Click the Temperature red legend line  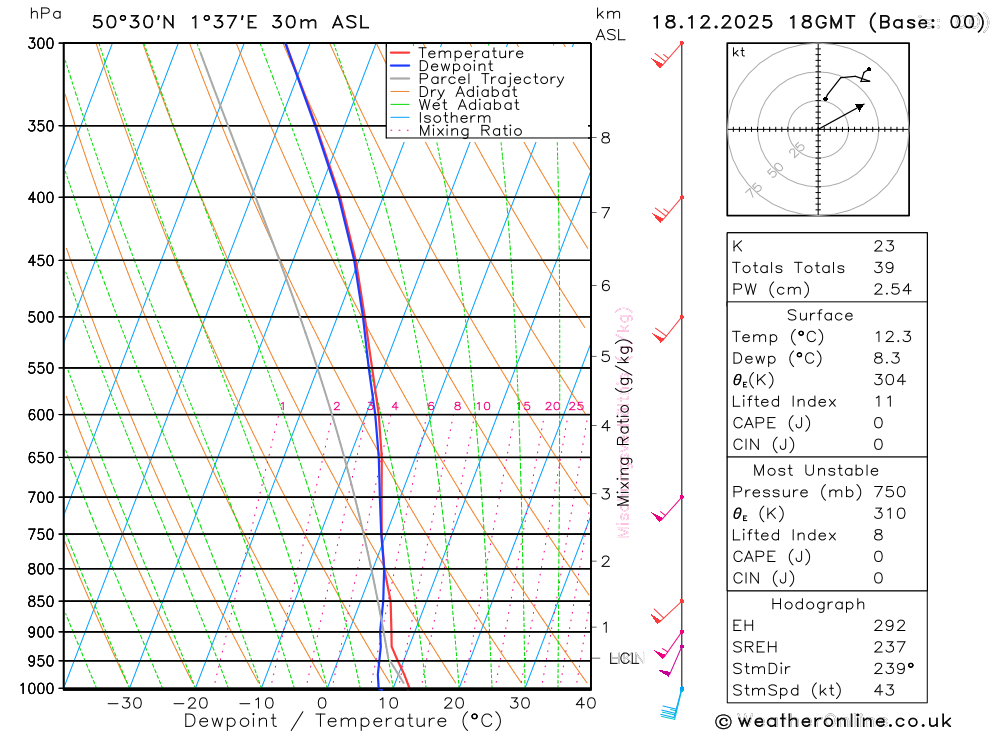pos(400,53)
